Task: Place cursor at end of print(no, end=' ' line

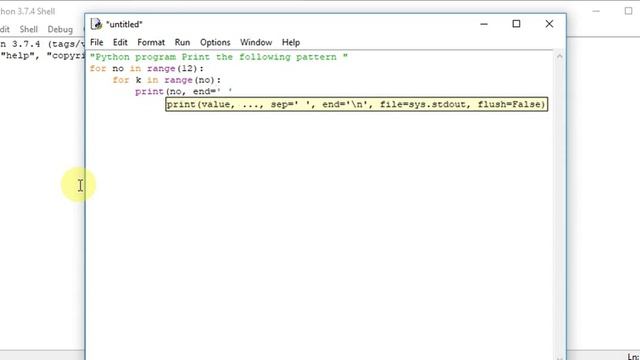Action: tap(233, 91)
